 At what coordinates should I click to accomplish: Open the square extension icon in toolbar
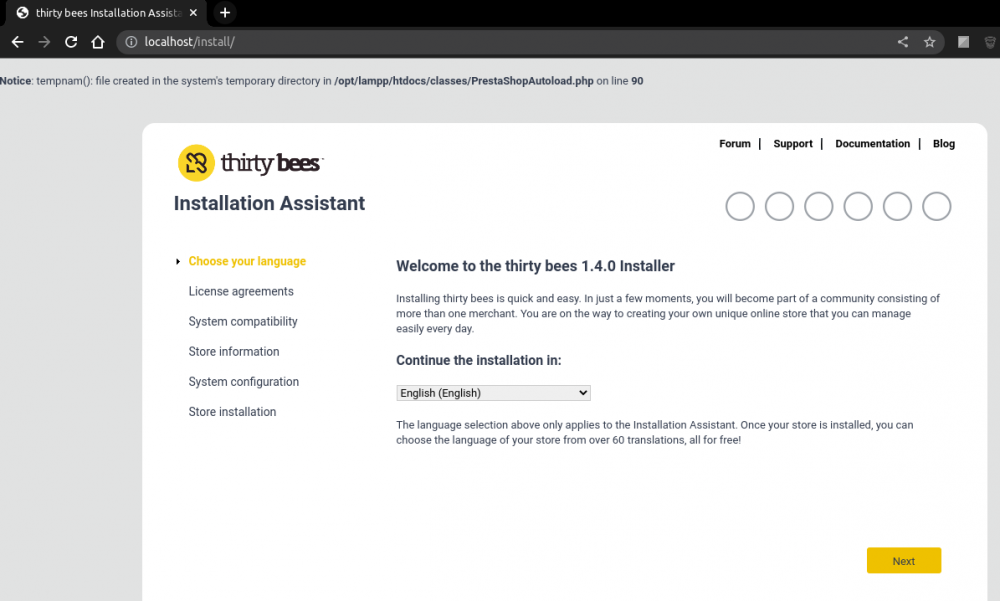point(963,42)
